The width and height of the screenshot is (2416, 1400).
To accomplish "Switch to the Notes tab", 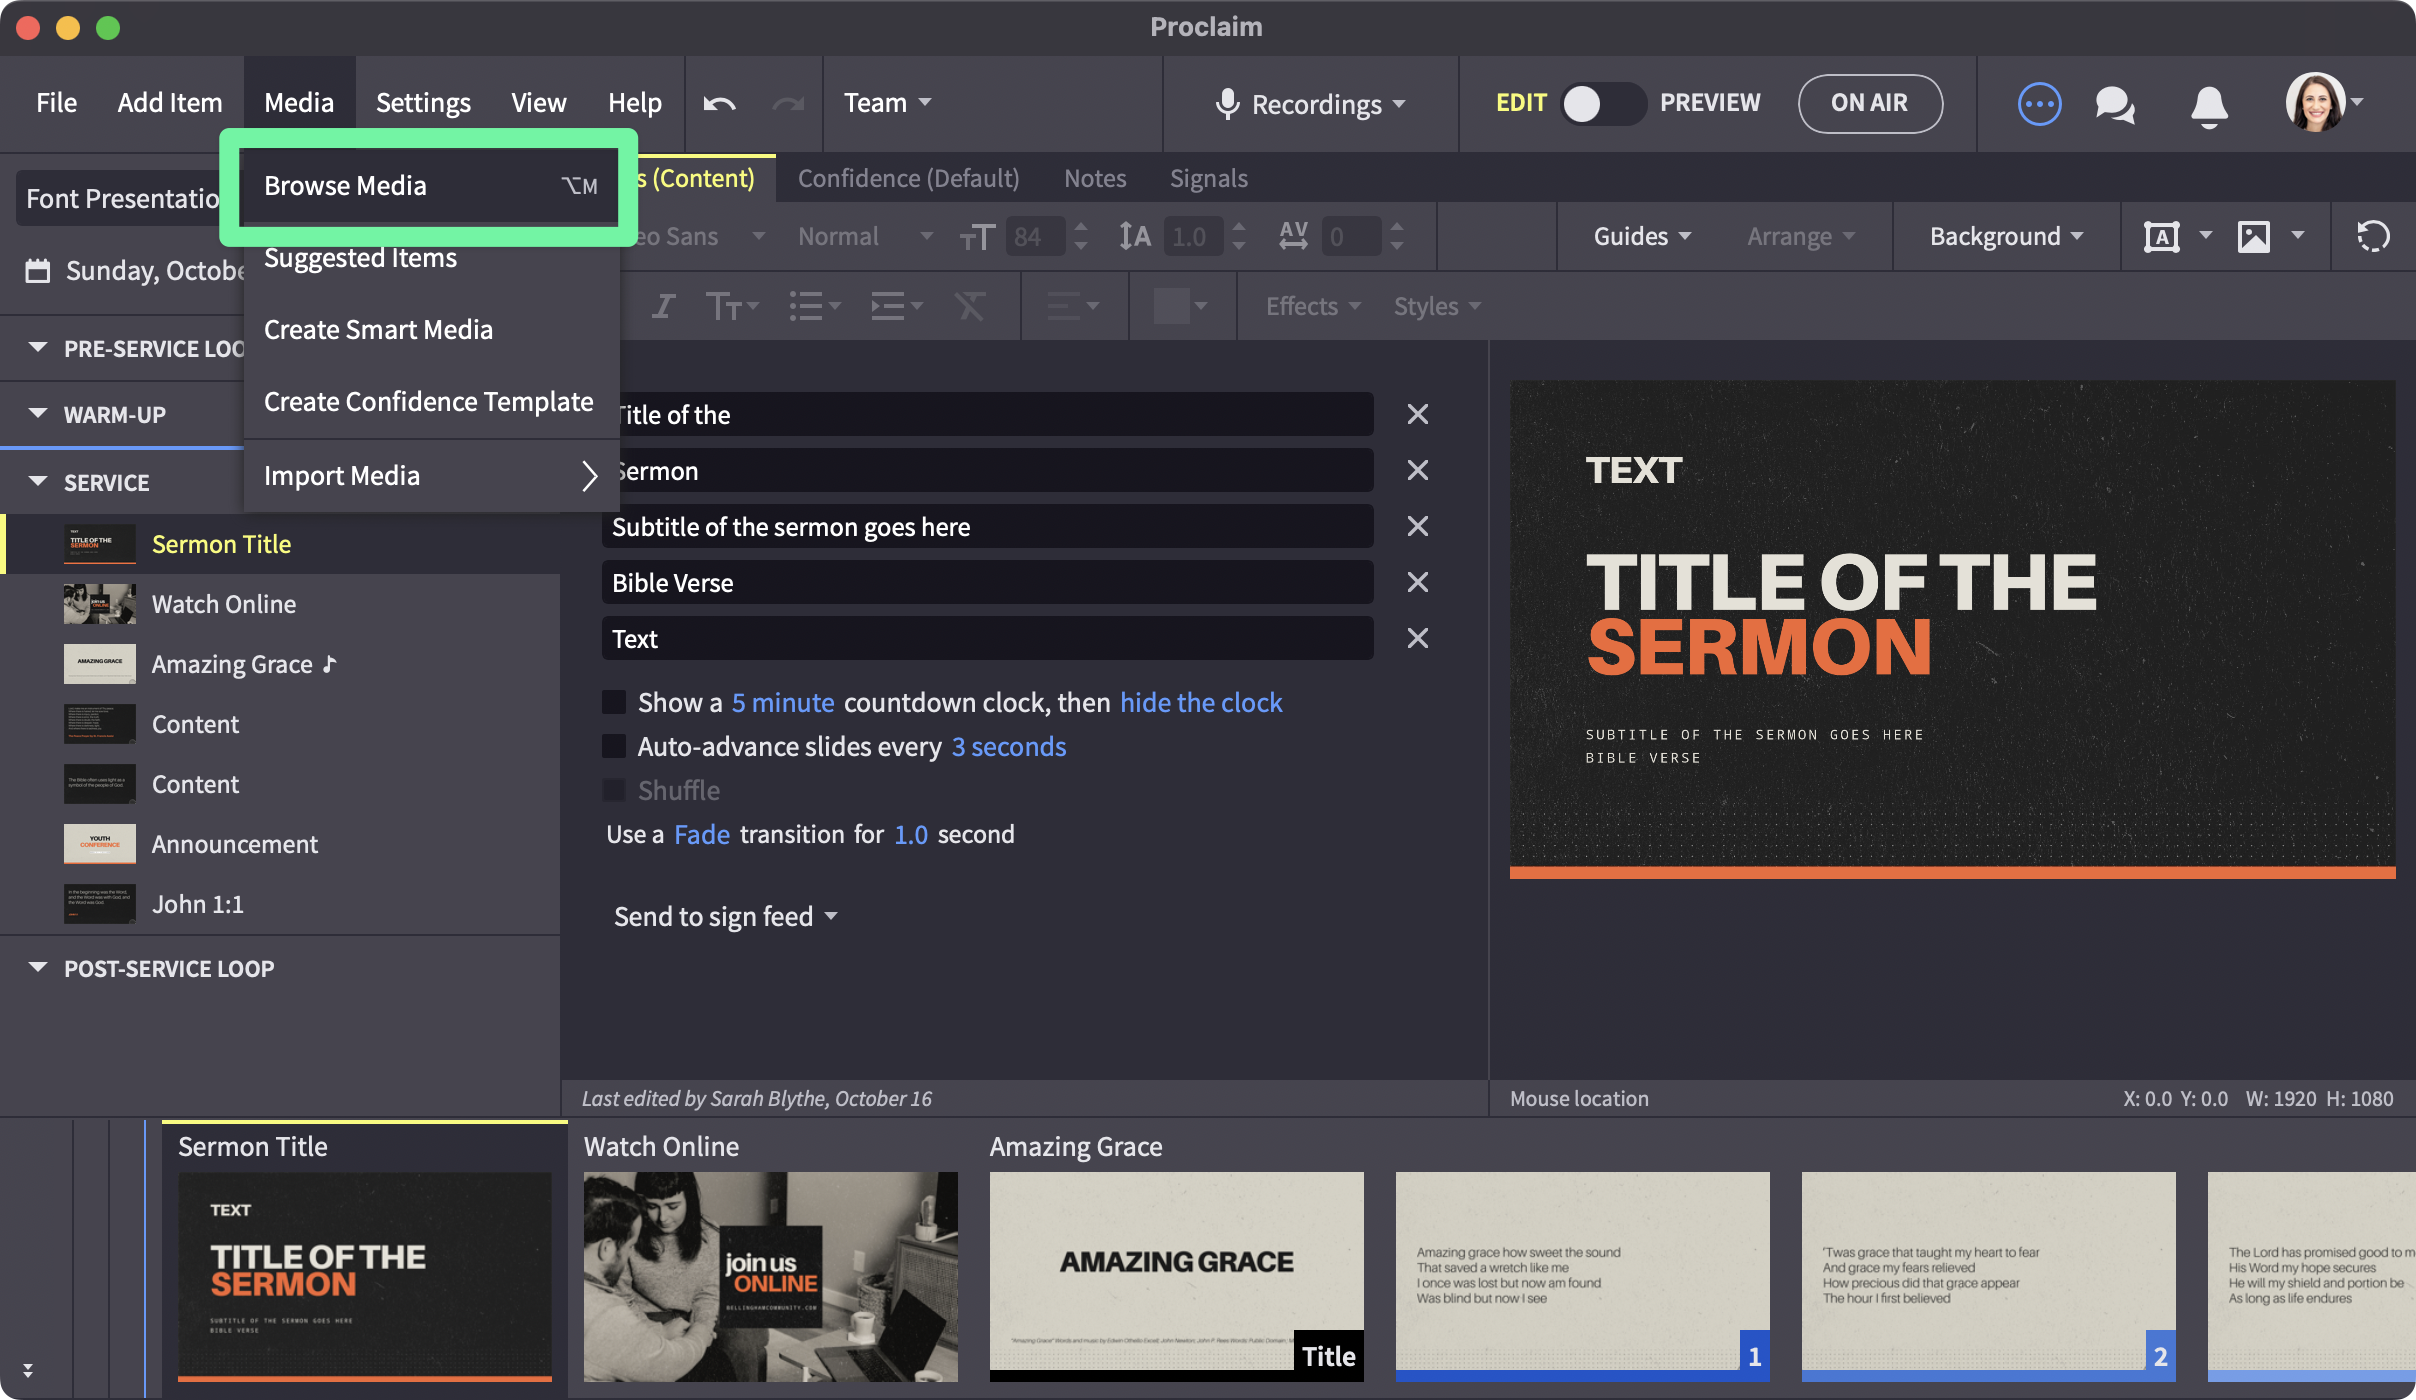I will pos(1095,179).
